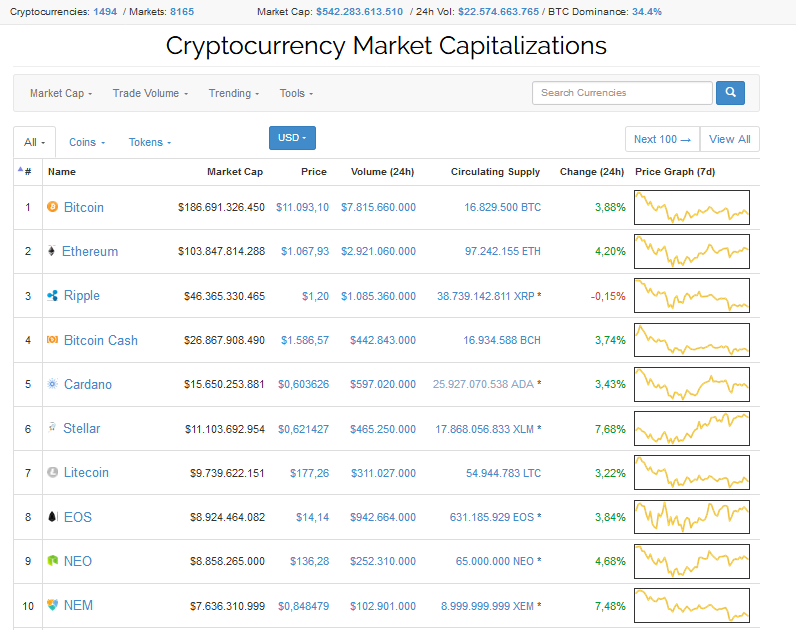
Task: Open the Litecoin currency link
Action: (86, 473)
